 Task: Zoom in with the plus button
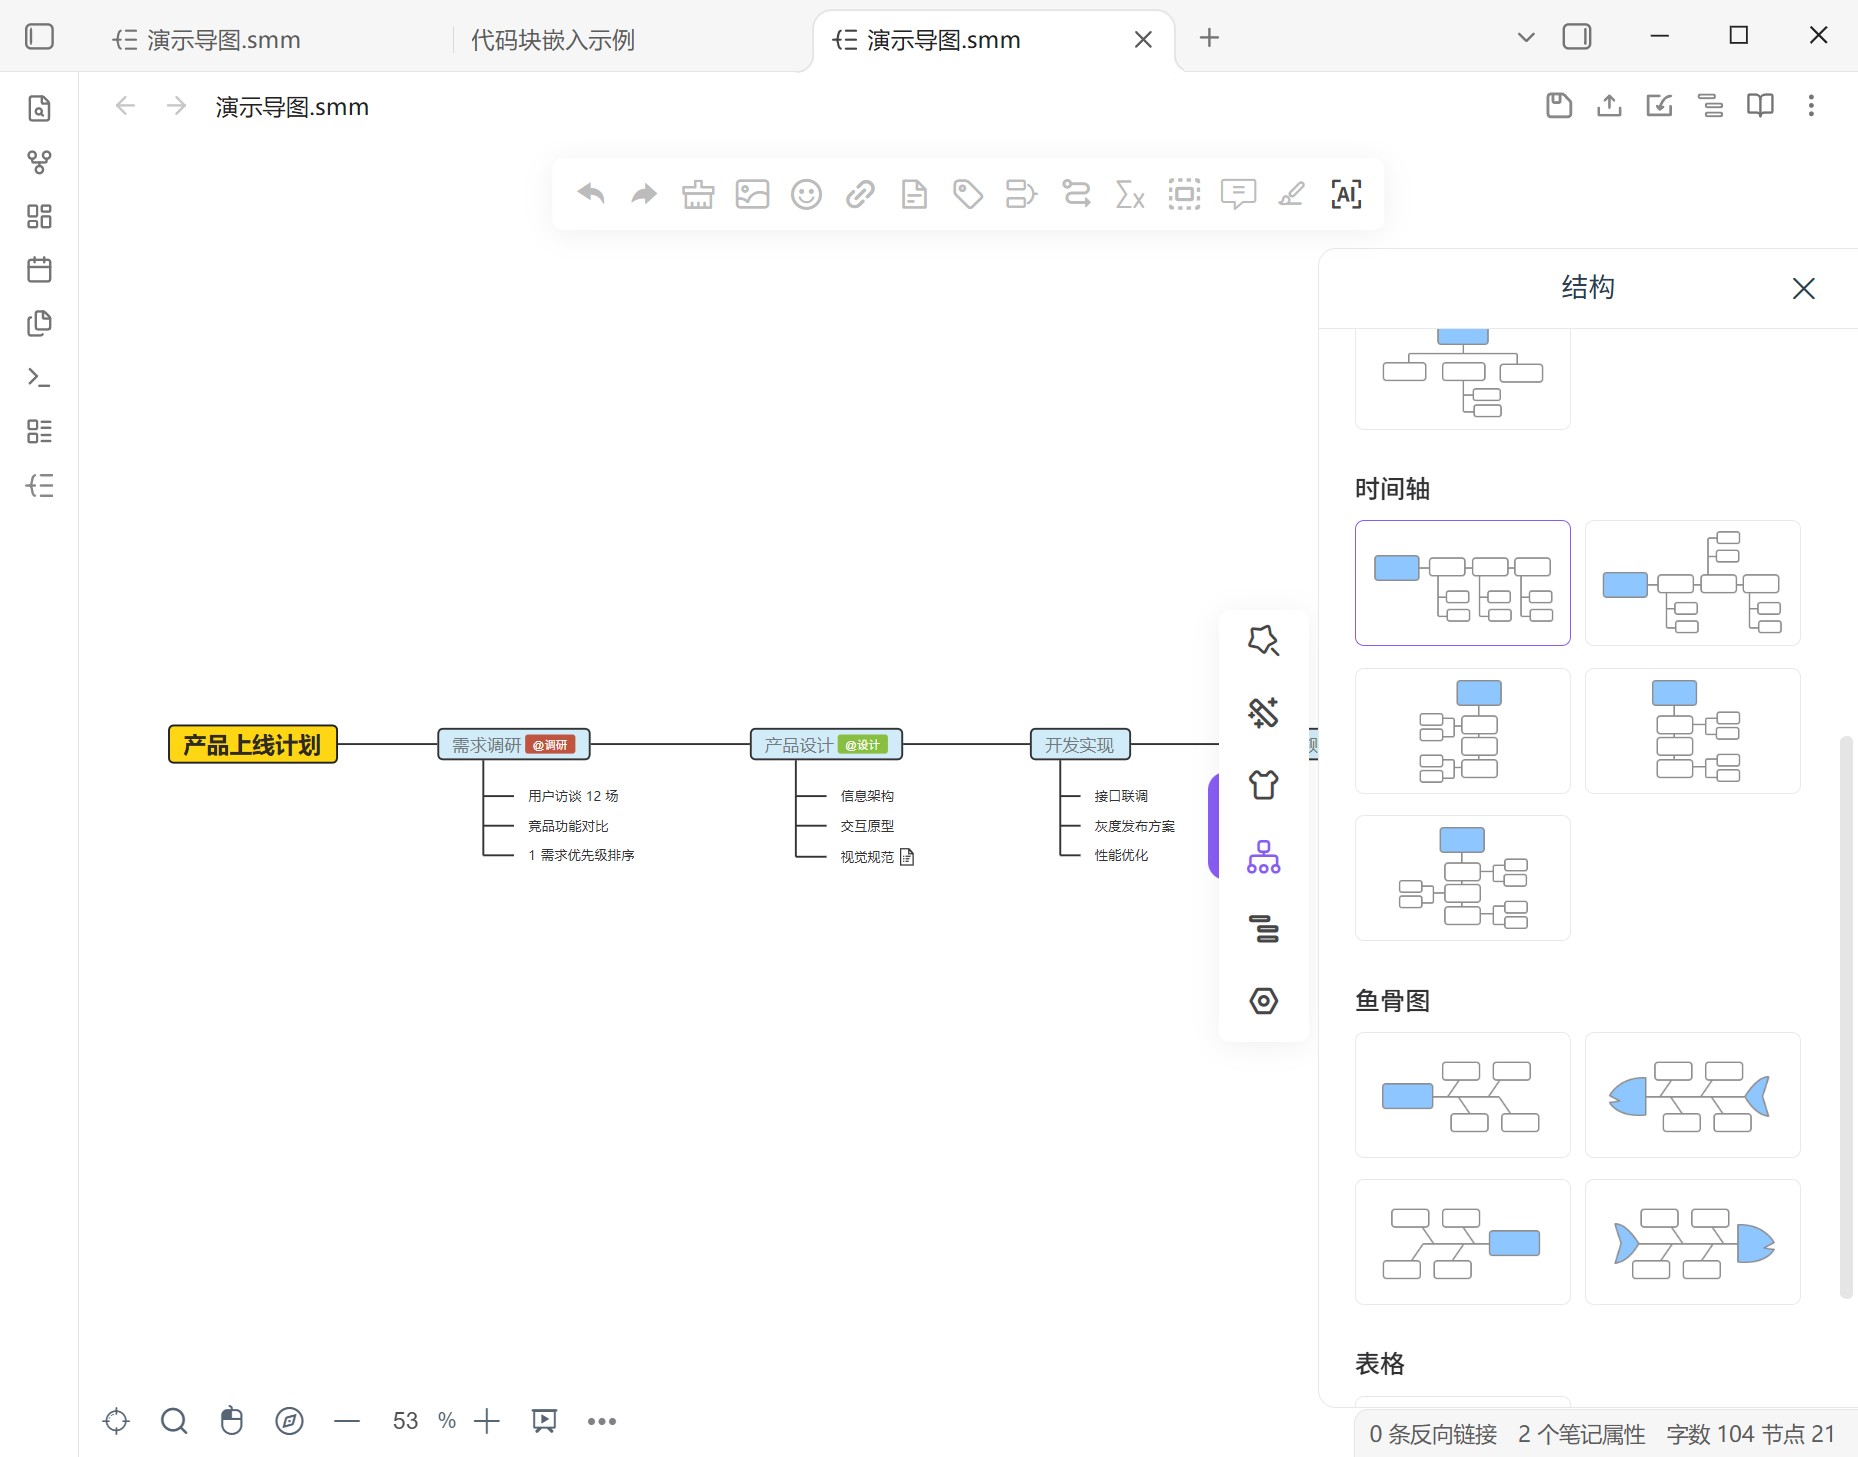[x=487, y=1421]
